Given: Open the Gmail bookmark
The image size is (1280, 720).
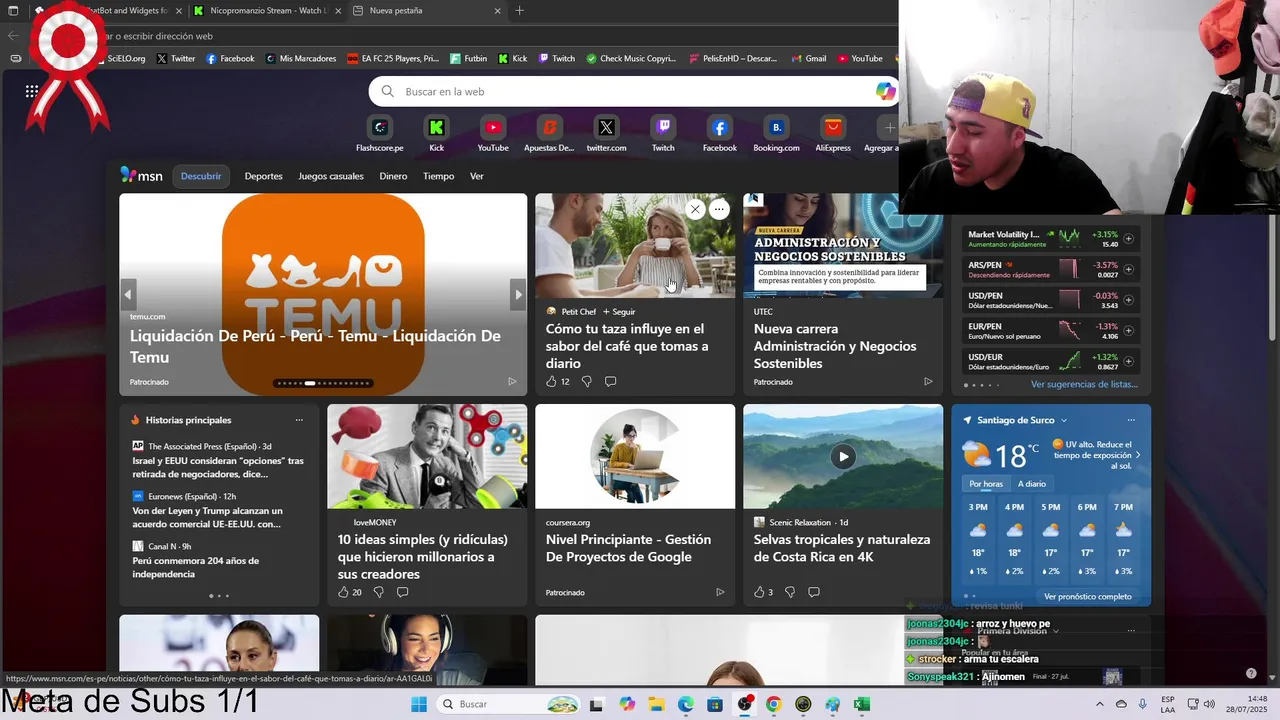Looking at the screenshot, I should point(808,58).
